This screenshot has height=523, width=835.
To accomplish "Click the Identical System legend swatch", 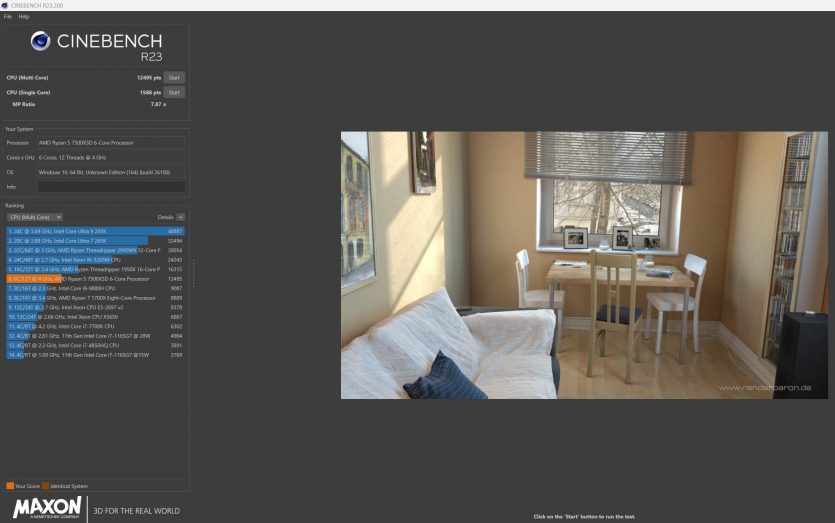I will [x=45, y=485].
